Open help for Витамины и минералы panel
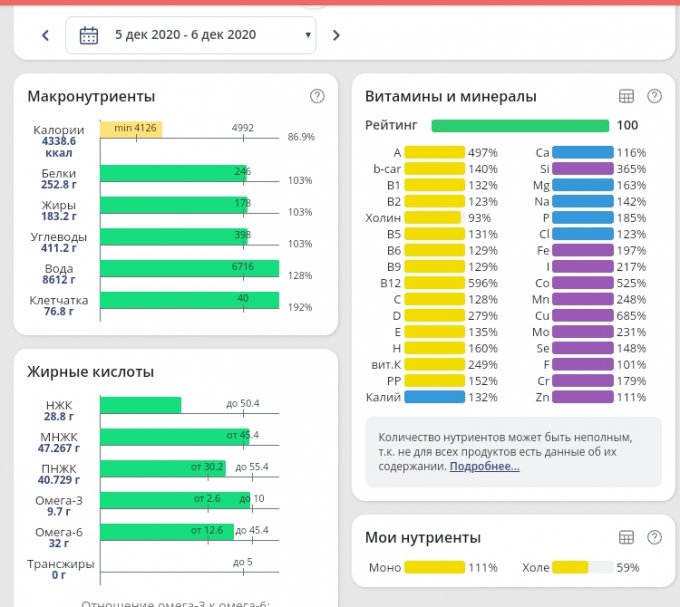Image resolution: width=680 pixels, height=607 pixels. click(655, 96)
